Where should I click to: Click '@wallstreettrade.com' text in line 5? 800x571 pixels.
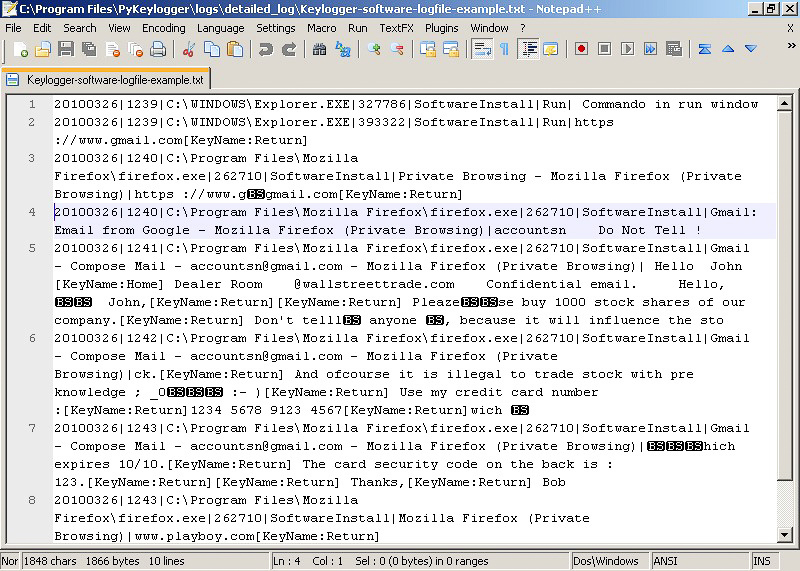374,284
